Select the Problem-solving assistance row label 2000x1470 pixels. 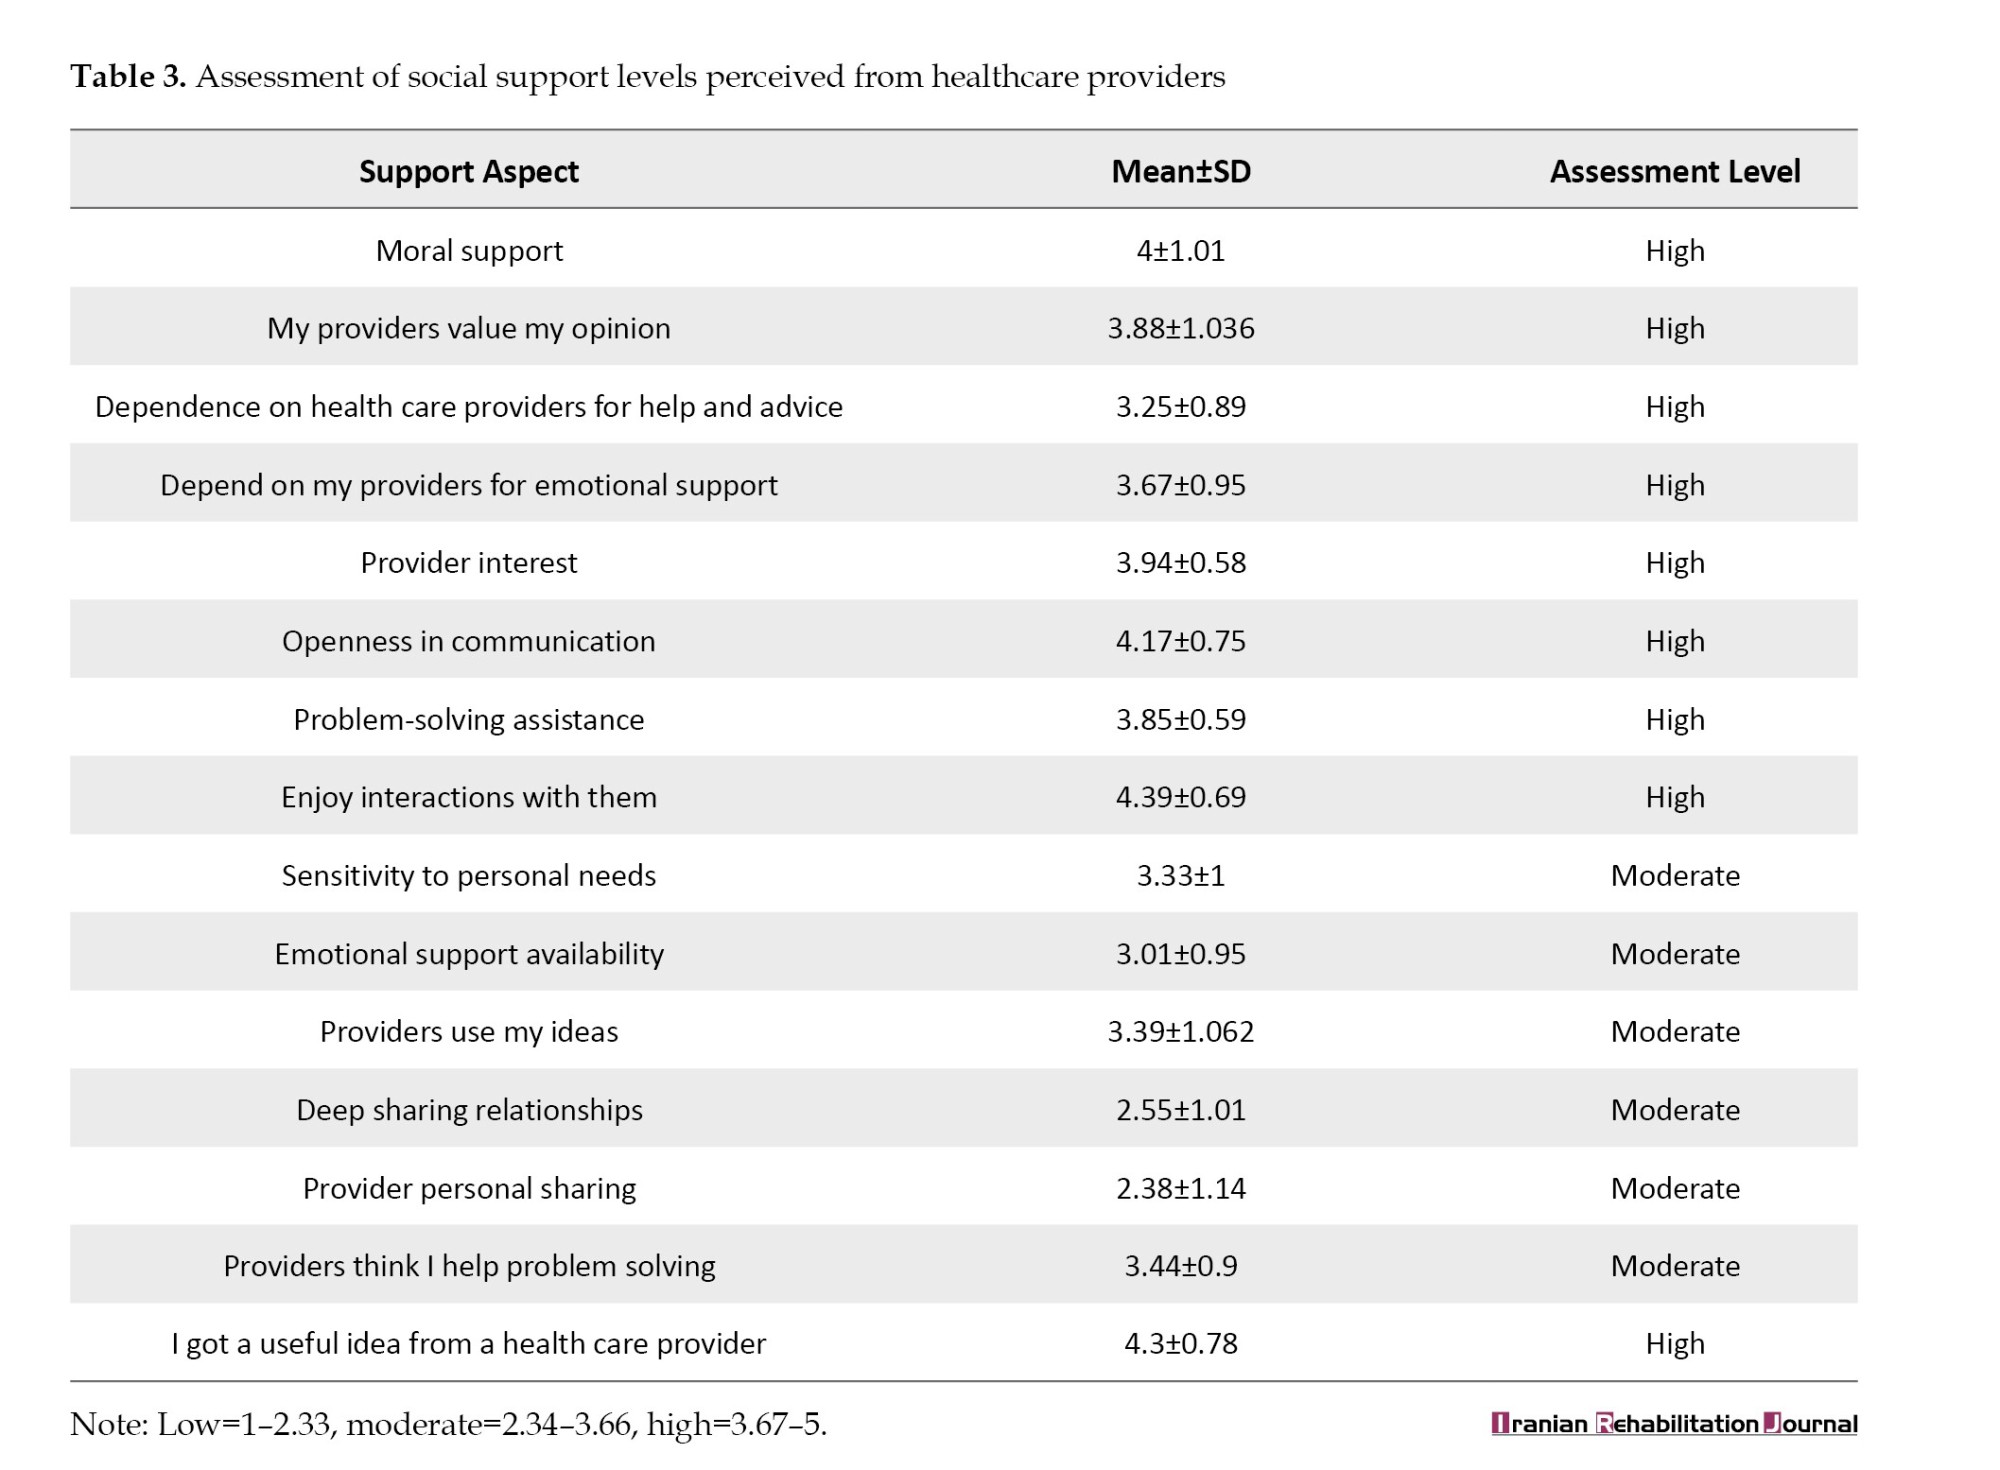[468, 719]
